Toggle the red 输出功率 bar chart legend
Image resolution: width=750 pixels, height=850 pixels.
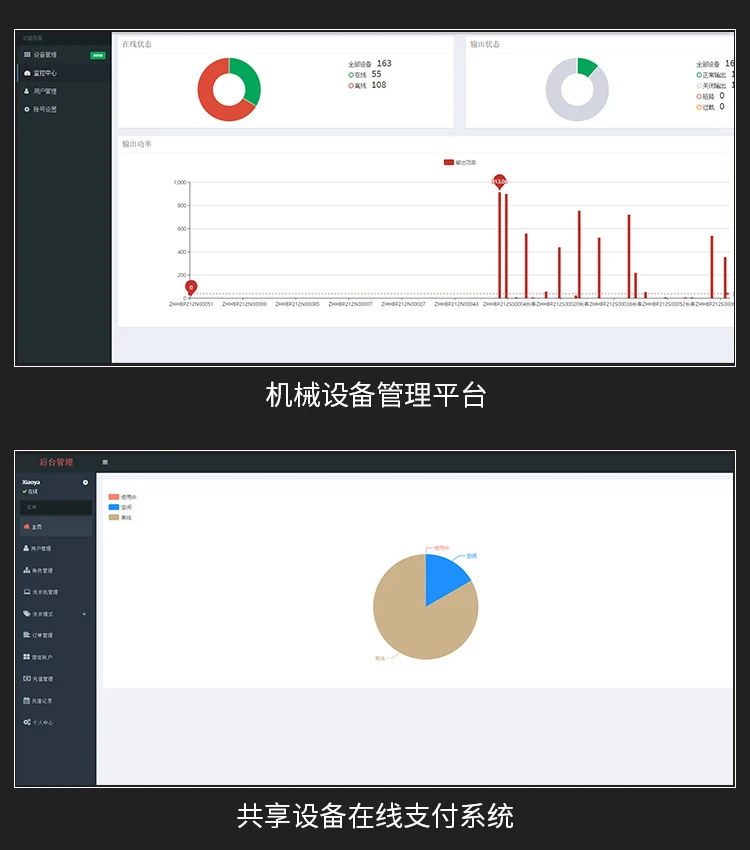[460, 162]
